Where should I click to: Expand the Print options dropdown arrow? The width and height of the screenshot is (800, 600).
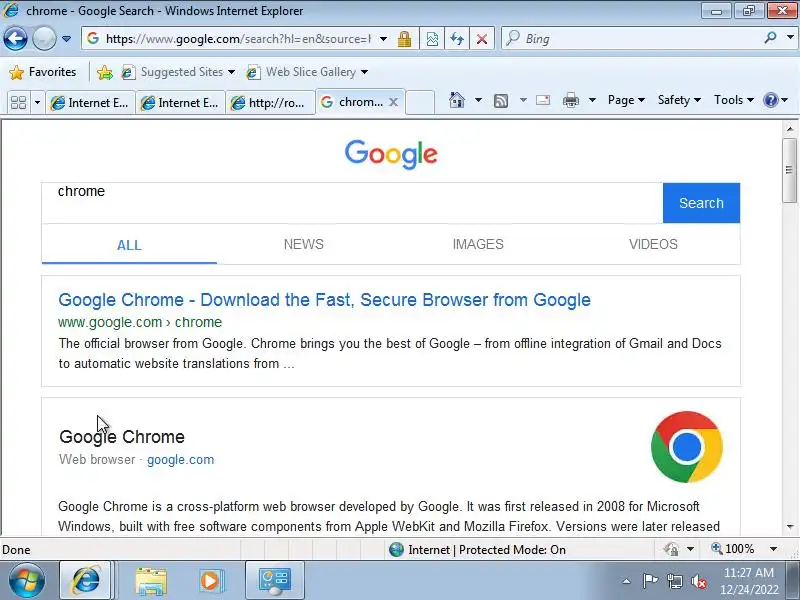[592, 100]
